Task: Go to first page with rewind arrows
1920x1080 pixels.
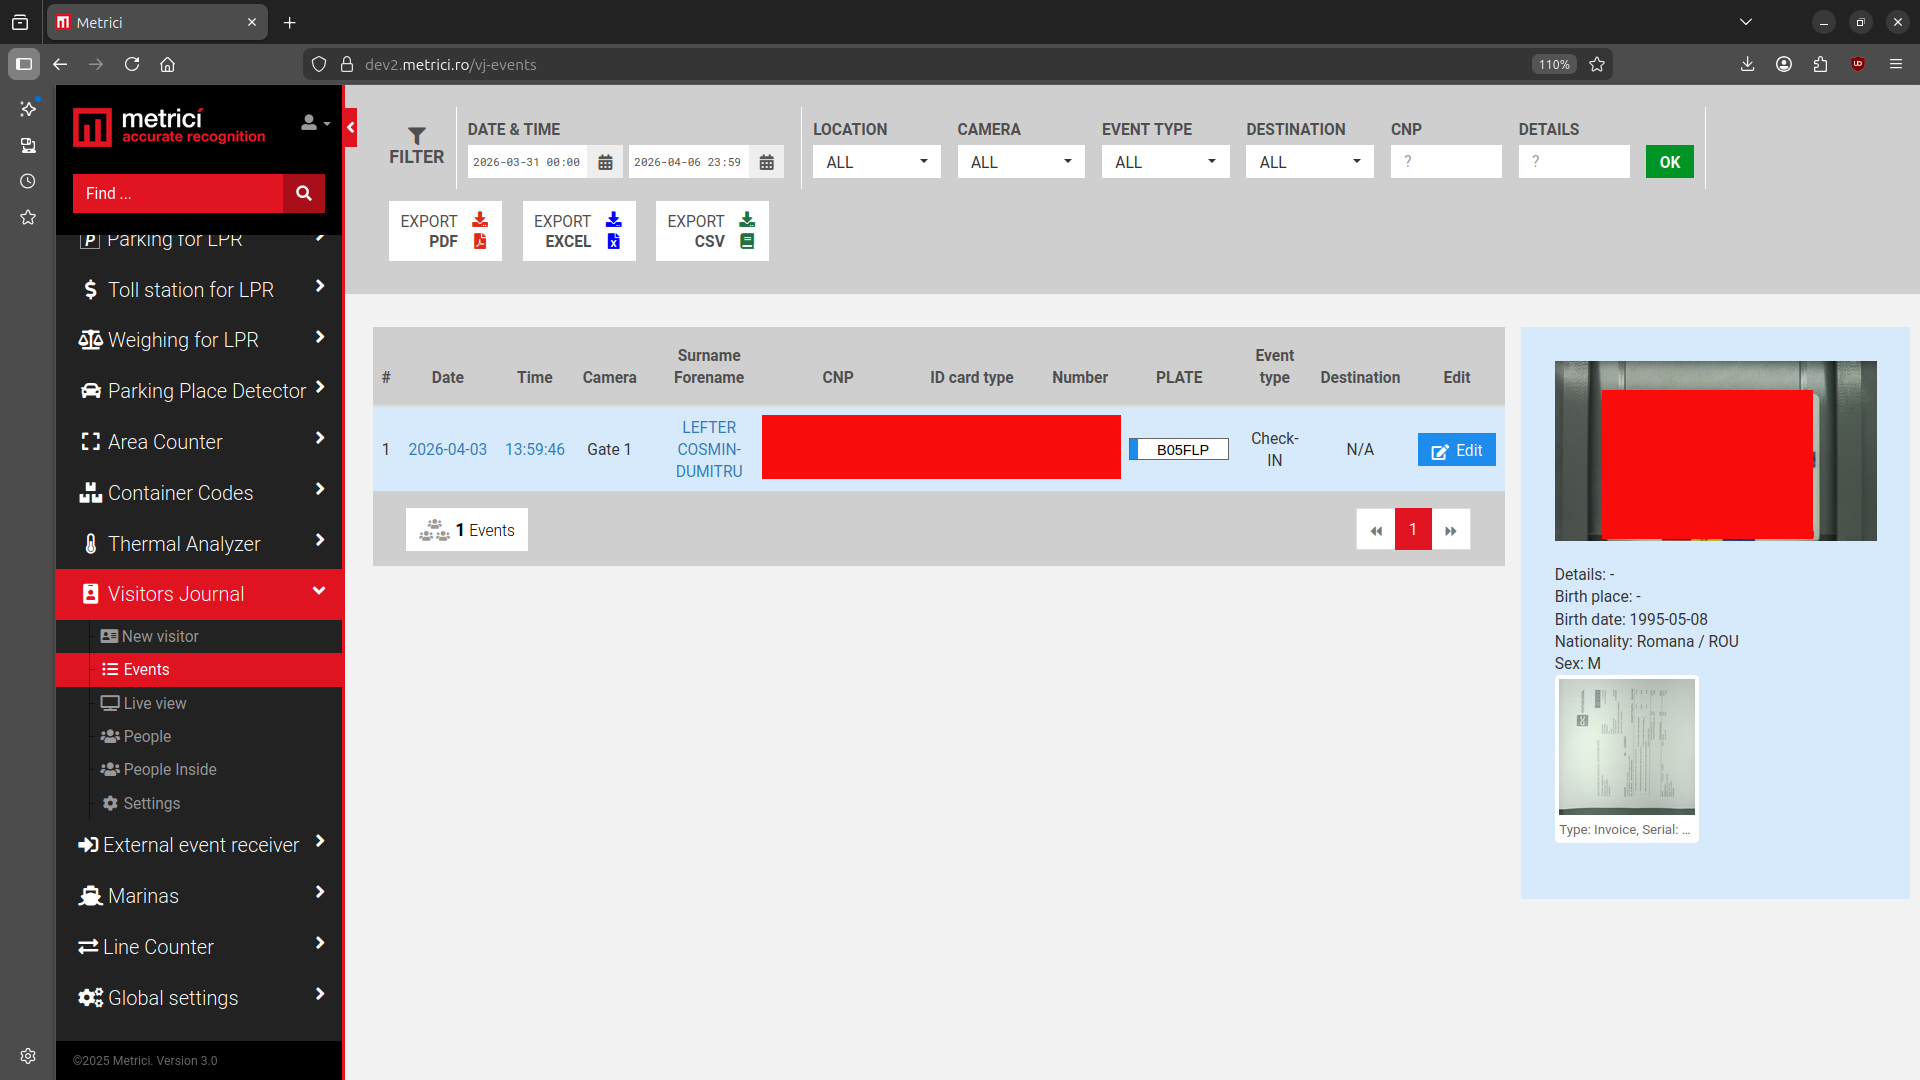Action: click(x=1376, y=530)
